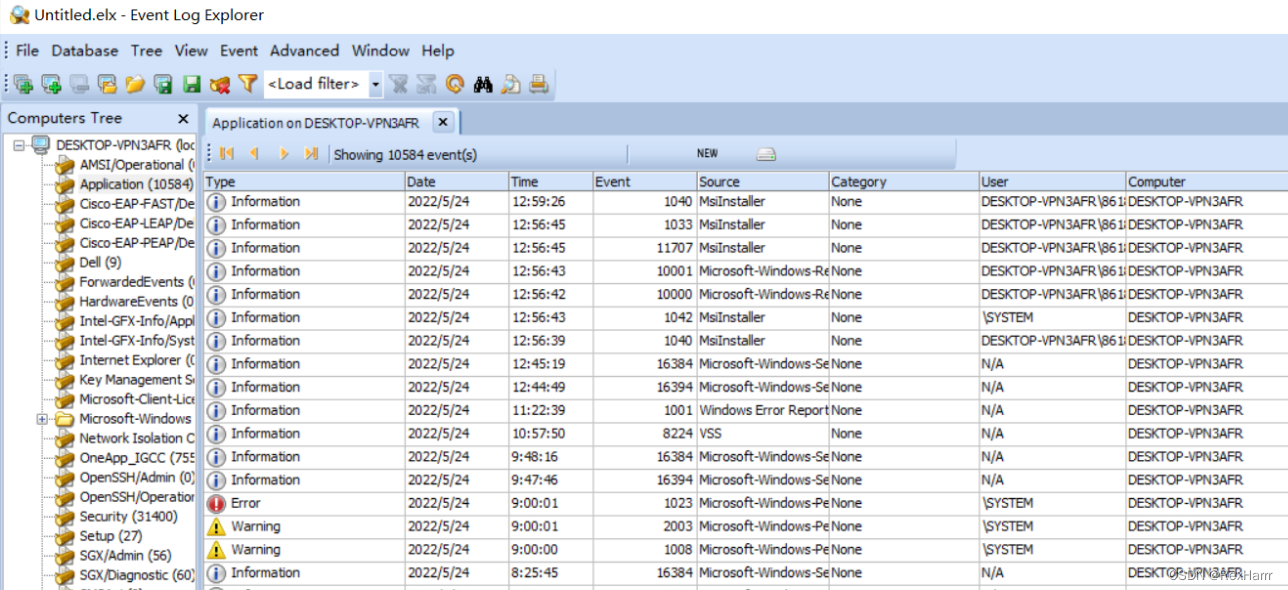Open the Event menu
1288x590 pixels.
[239, 51]
